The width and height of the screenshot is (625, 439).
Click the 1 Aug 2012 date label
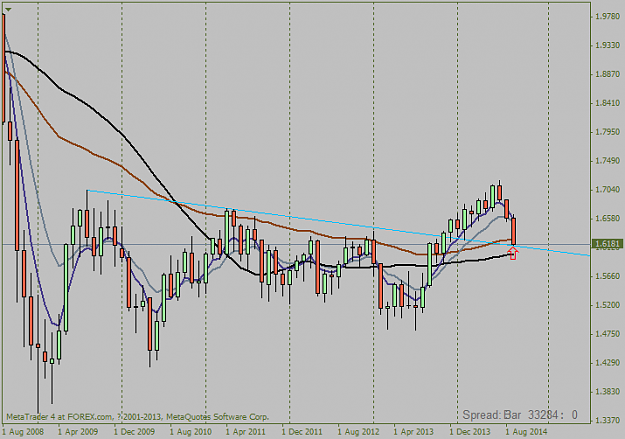pos(358,432)
